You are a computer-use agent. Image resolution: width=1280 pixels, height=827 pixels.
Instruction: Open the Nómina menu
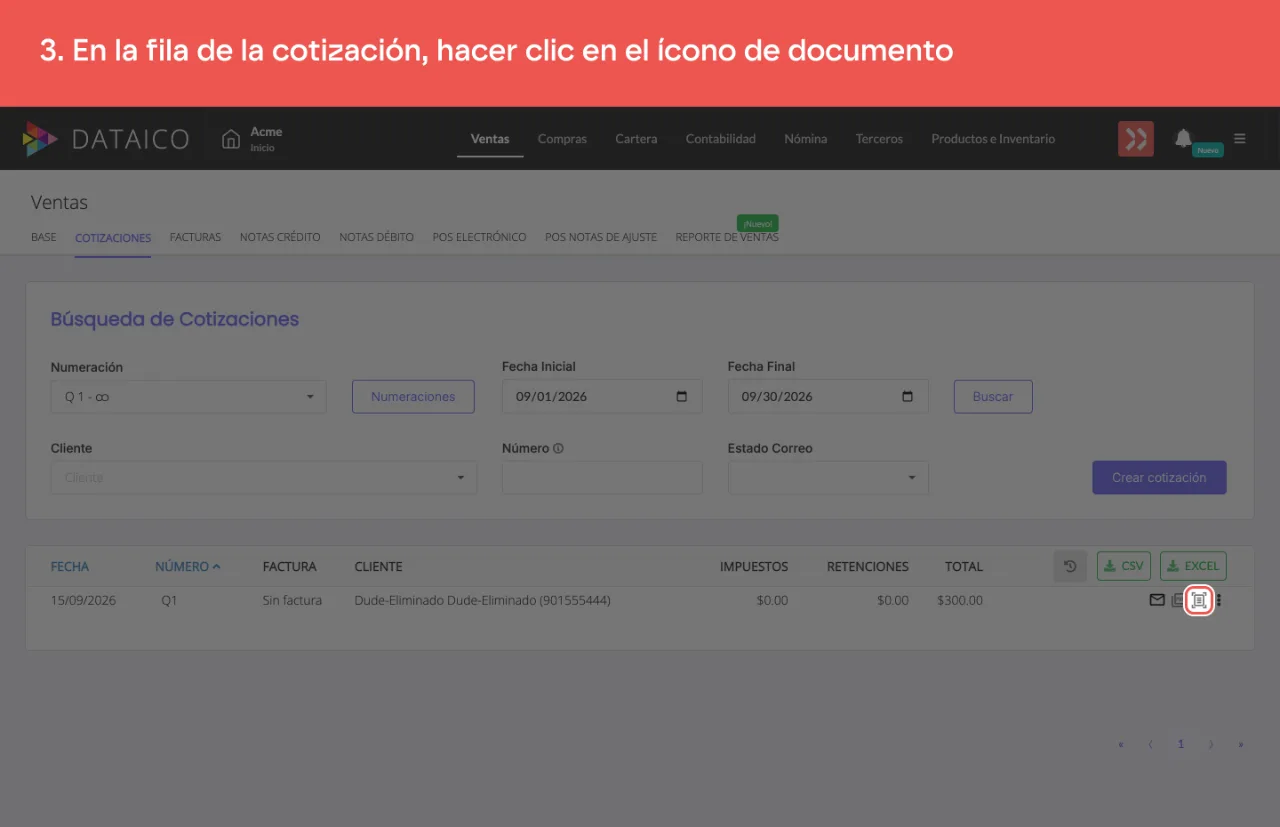point(806,139)
